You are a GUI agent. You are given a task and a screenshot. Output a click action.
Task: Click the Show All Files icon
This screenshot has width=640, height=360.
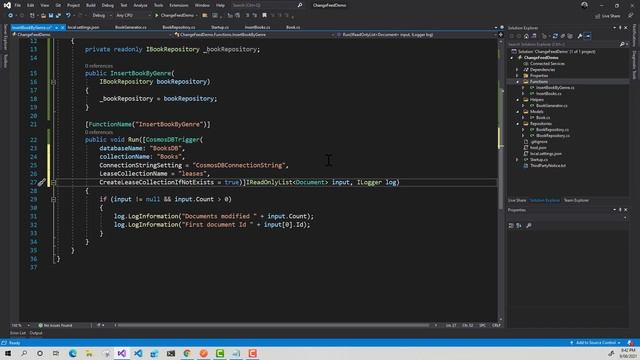570,36
